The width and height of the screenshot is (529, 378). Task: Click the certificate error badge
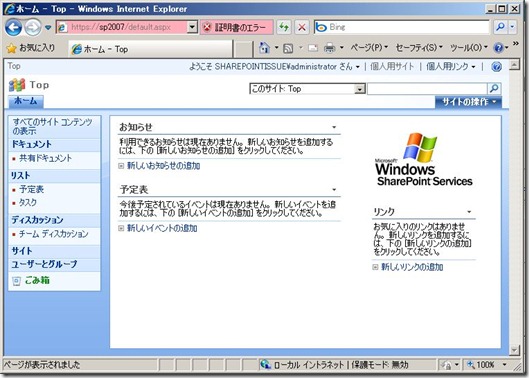tap(236, 27)
